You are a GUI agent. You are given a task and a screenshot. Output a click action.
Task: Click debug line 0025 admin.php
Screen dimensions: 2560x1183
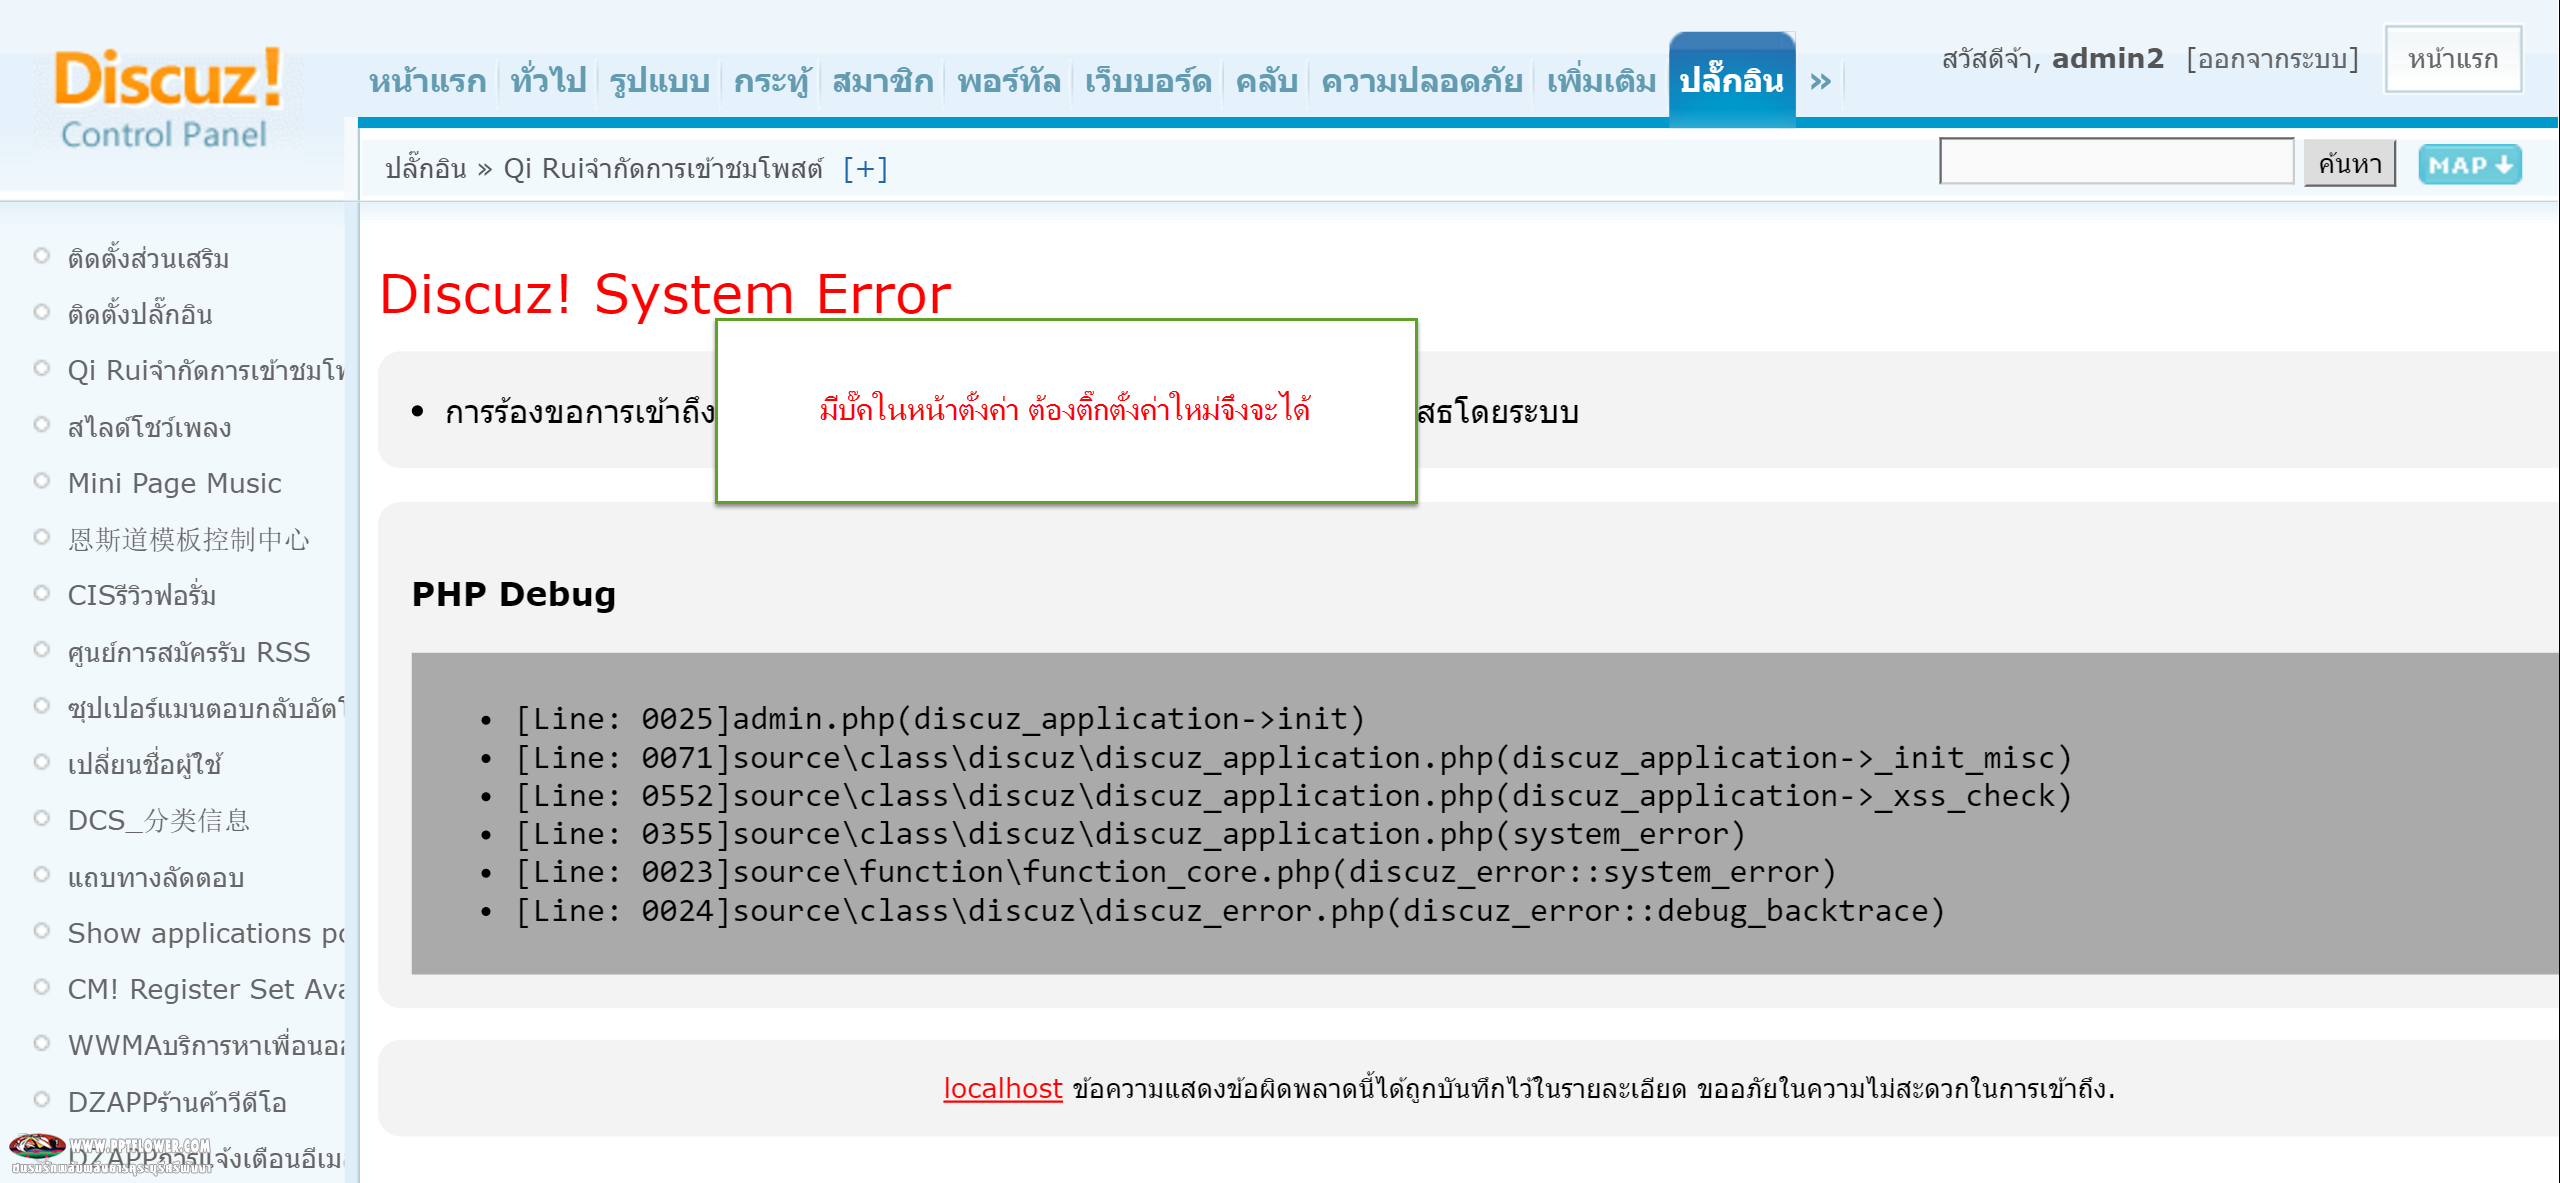[940, 719]
